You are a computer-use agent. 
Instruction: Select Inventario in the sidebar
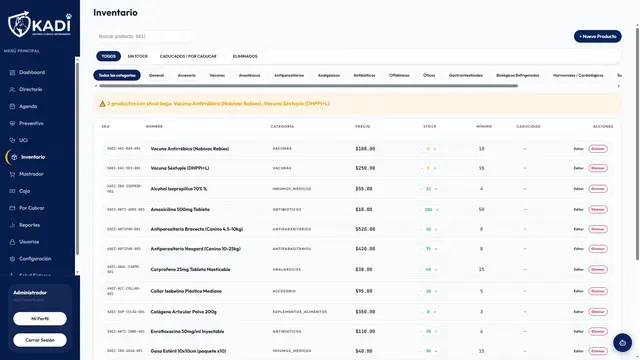point(33,157)
